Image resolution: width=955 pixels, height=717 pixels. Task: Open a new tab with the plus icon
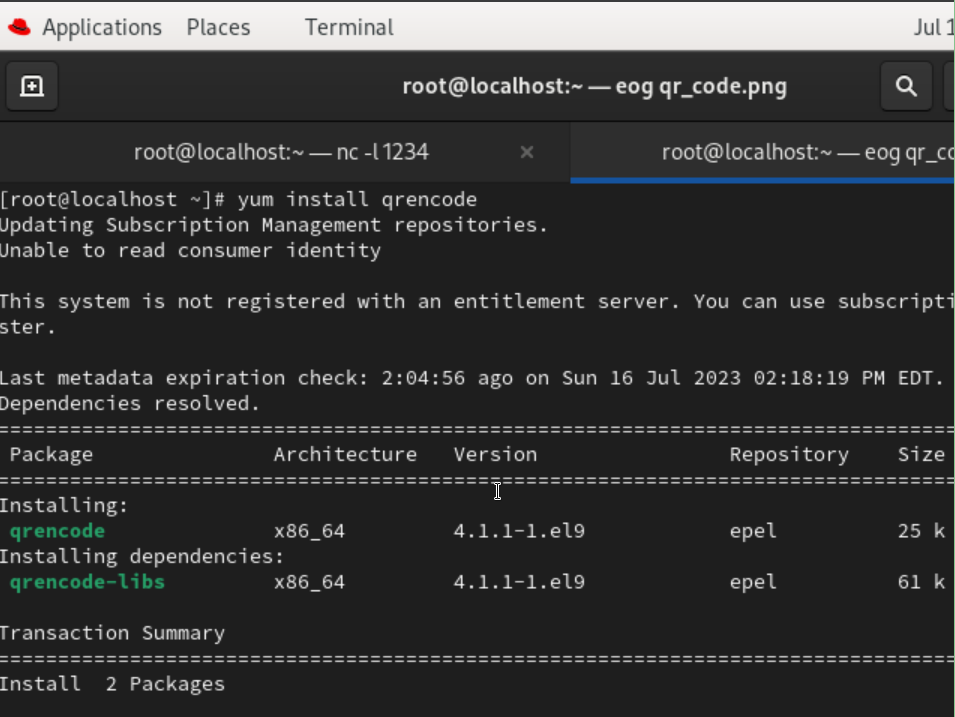coord(32,86)
